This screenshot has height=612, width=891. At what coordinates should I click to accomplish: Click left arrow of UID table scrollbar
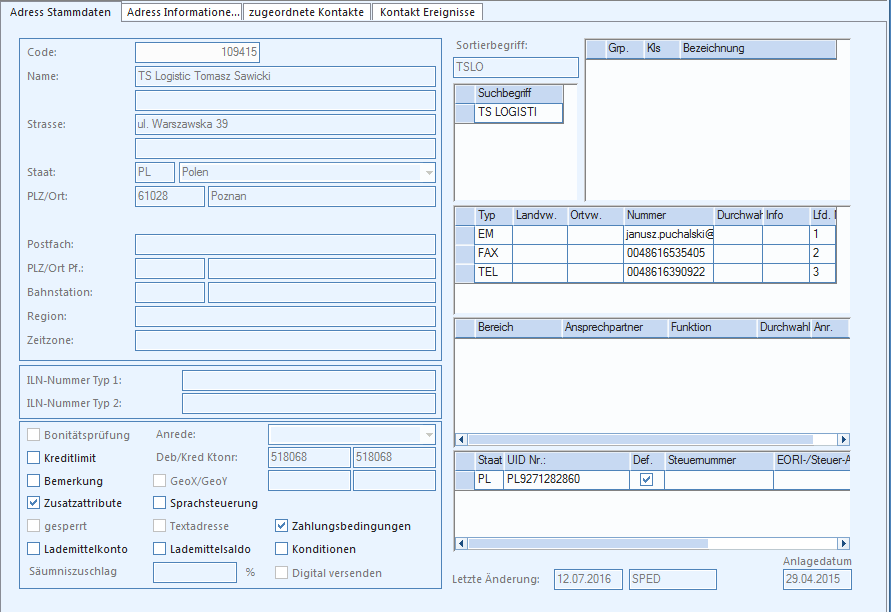pos(461,543)
